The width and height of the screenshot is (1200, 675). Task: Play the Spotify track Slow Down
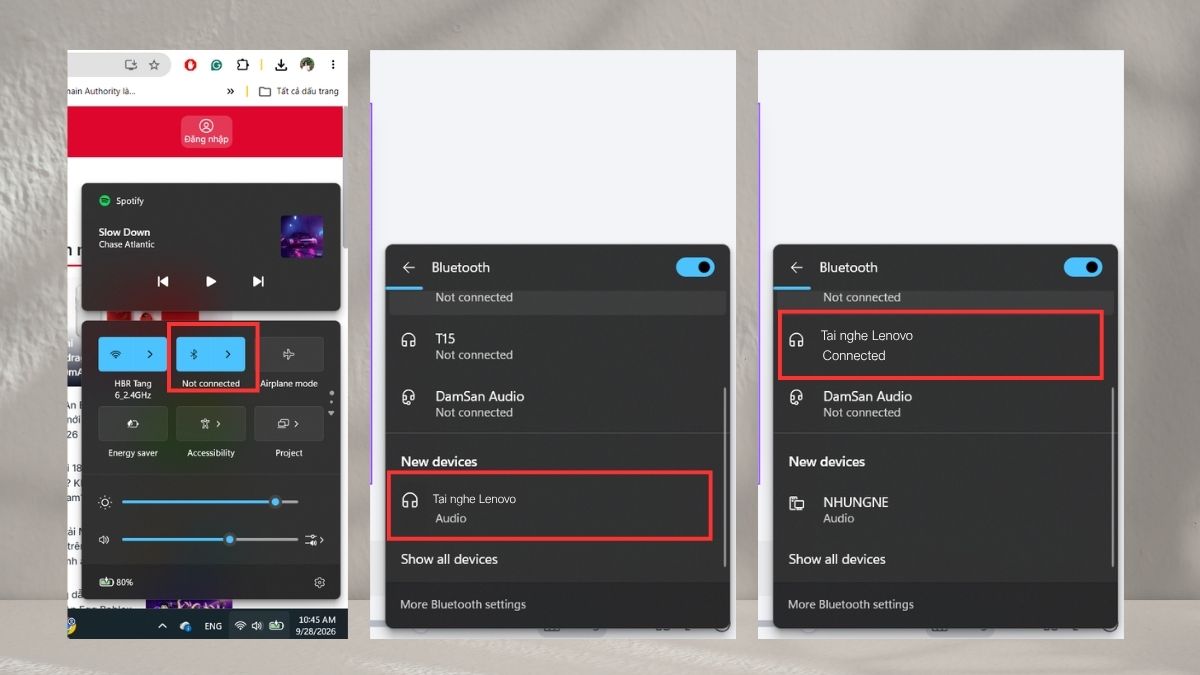[211, 282]
